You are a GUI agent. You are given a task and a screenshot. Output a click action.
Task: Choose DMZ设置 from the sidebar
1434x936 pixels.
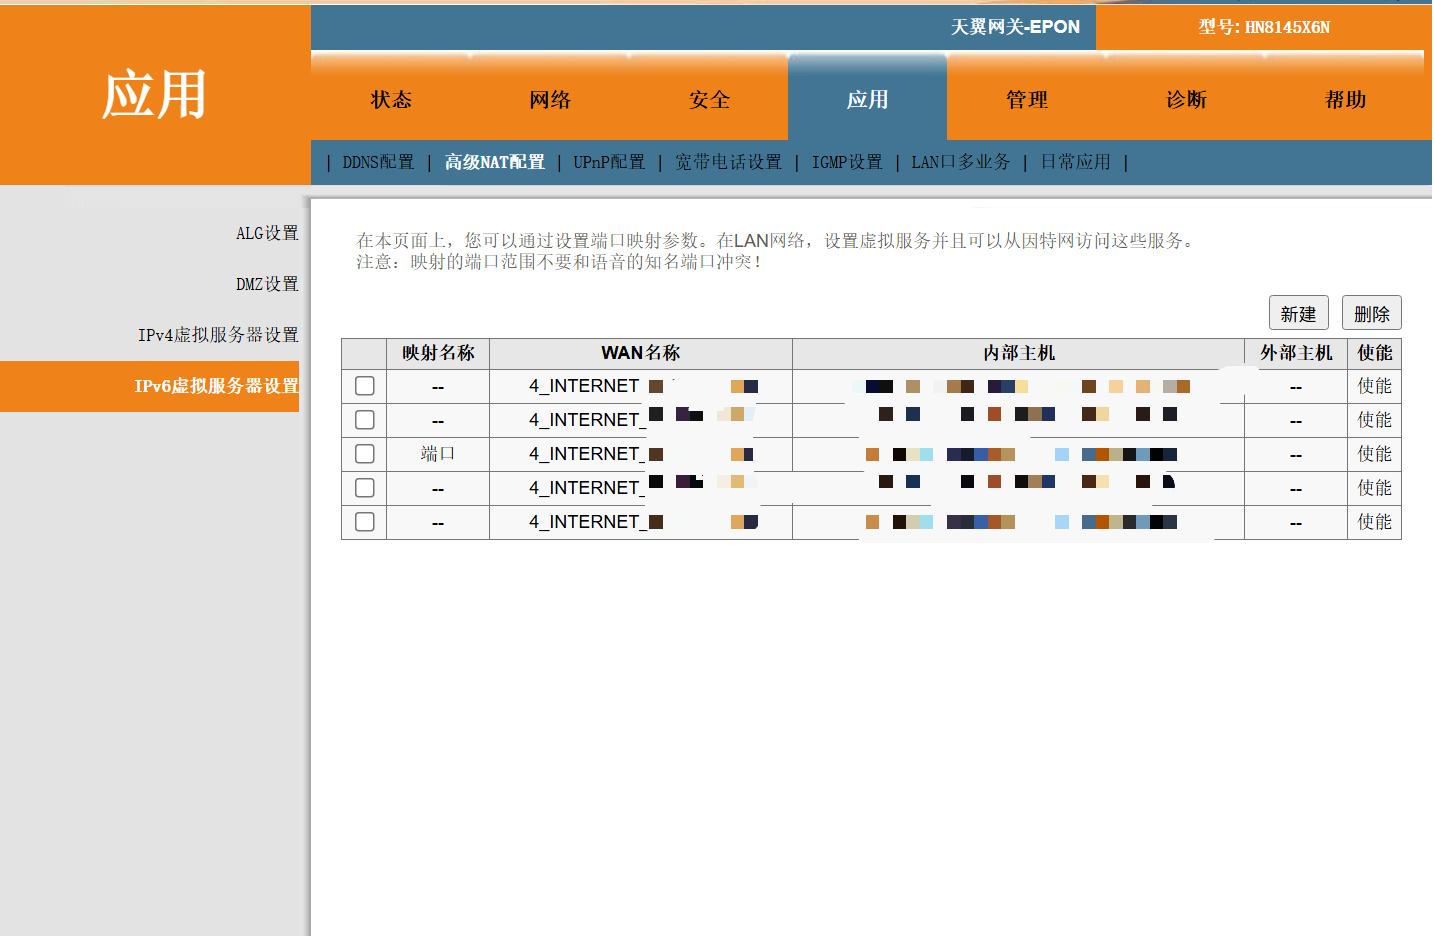pos(267,284)
